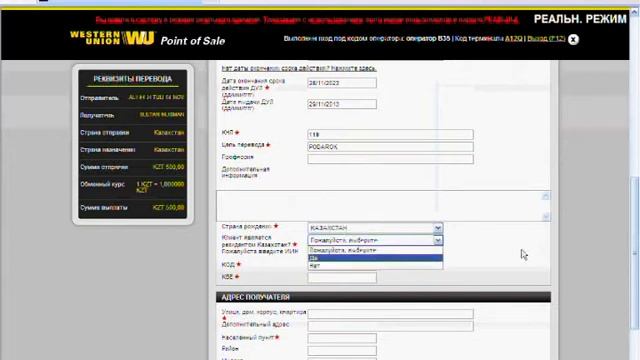Click the street, house, apartment address field

391,313
